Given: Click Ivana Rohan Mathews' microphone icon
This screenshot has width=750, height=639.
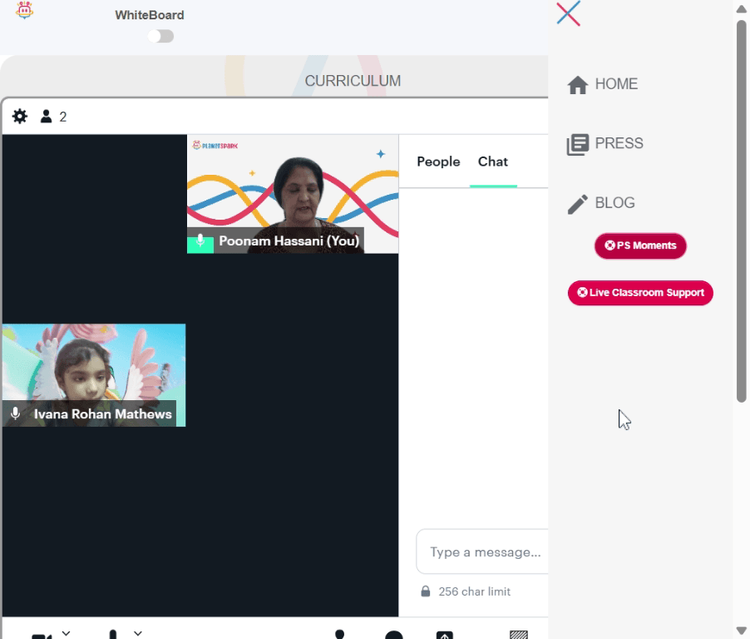Looking at the screenshot, I should click(15, 413).
